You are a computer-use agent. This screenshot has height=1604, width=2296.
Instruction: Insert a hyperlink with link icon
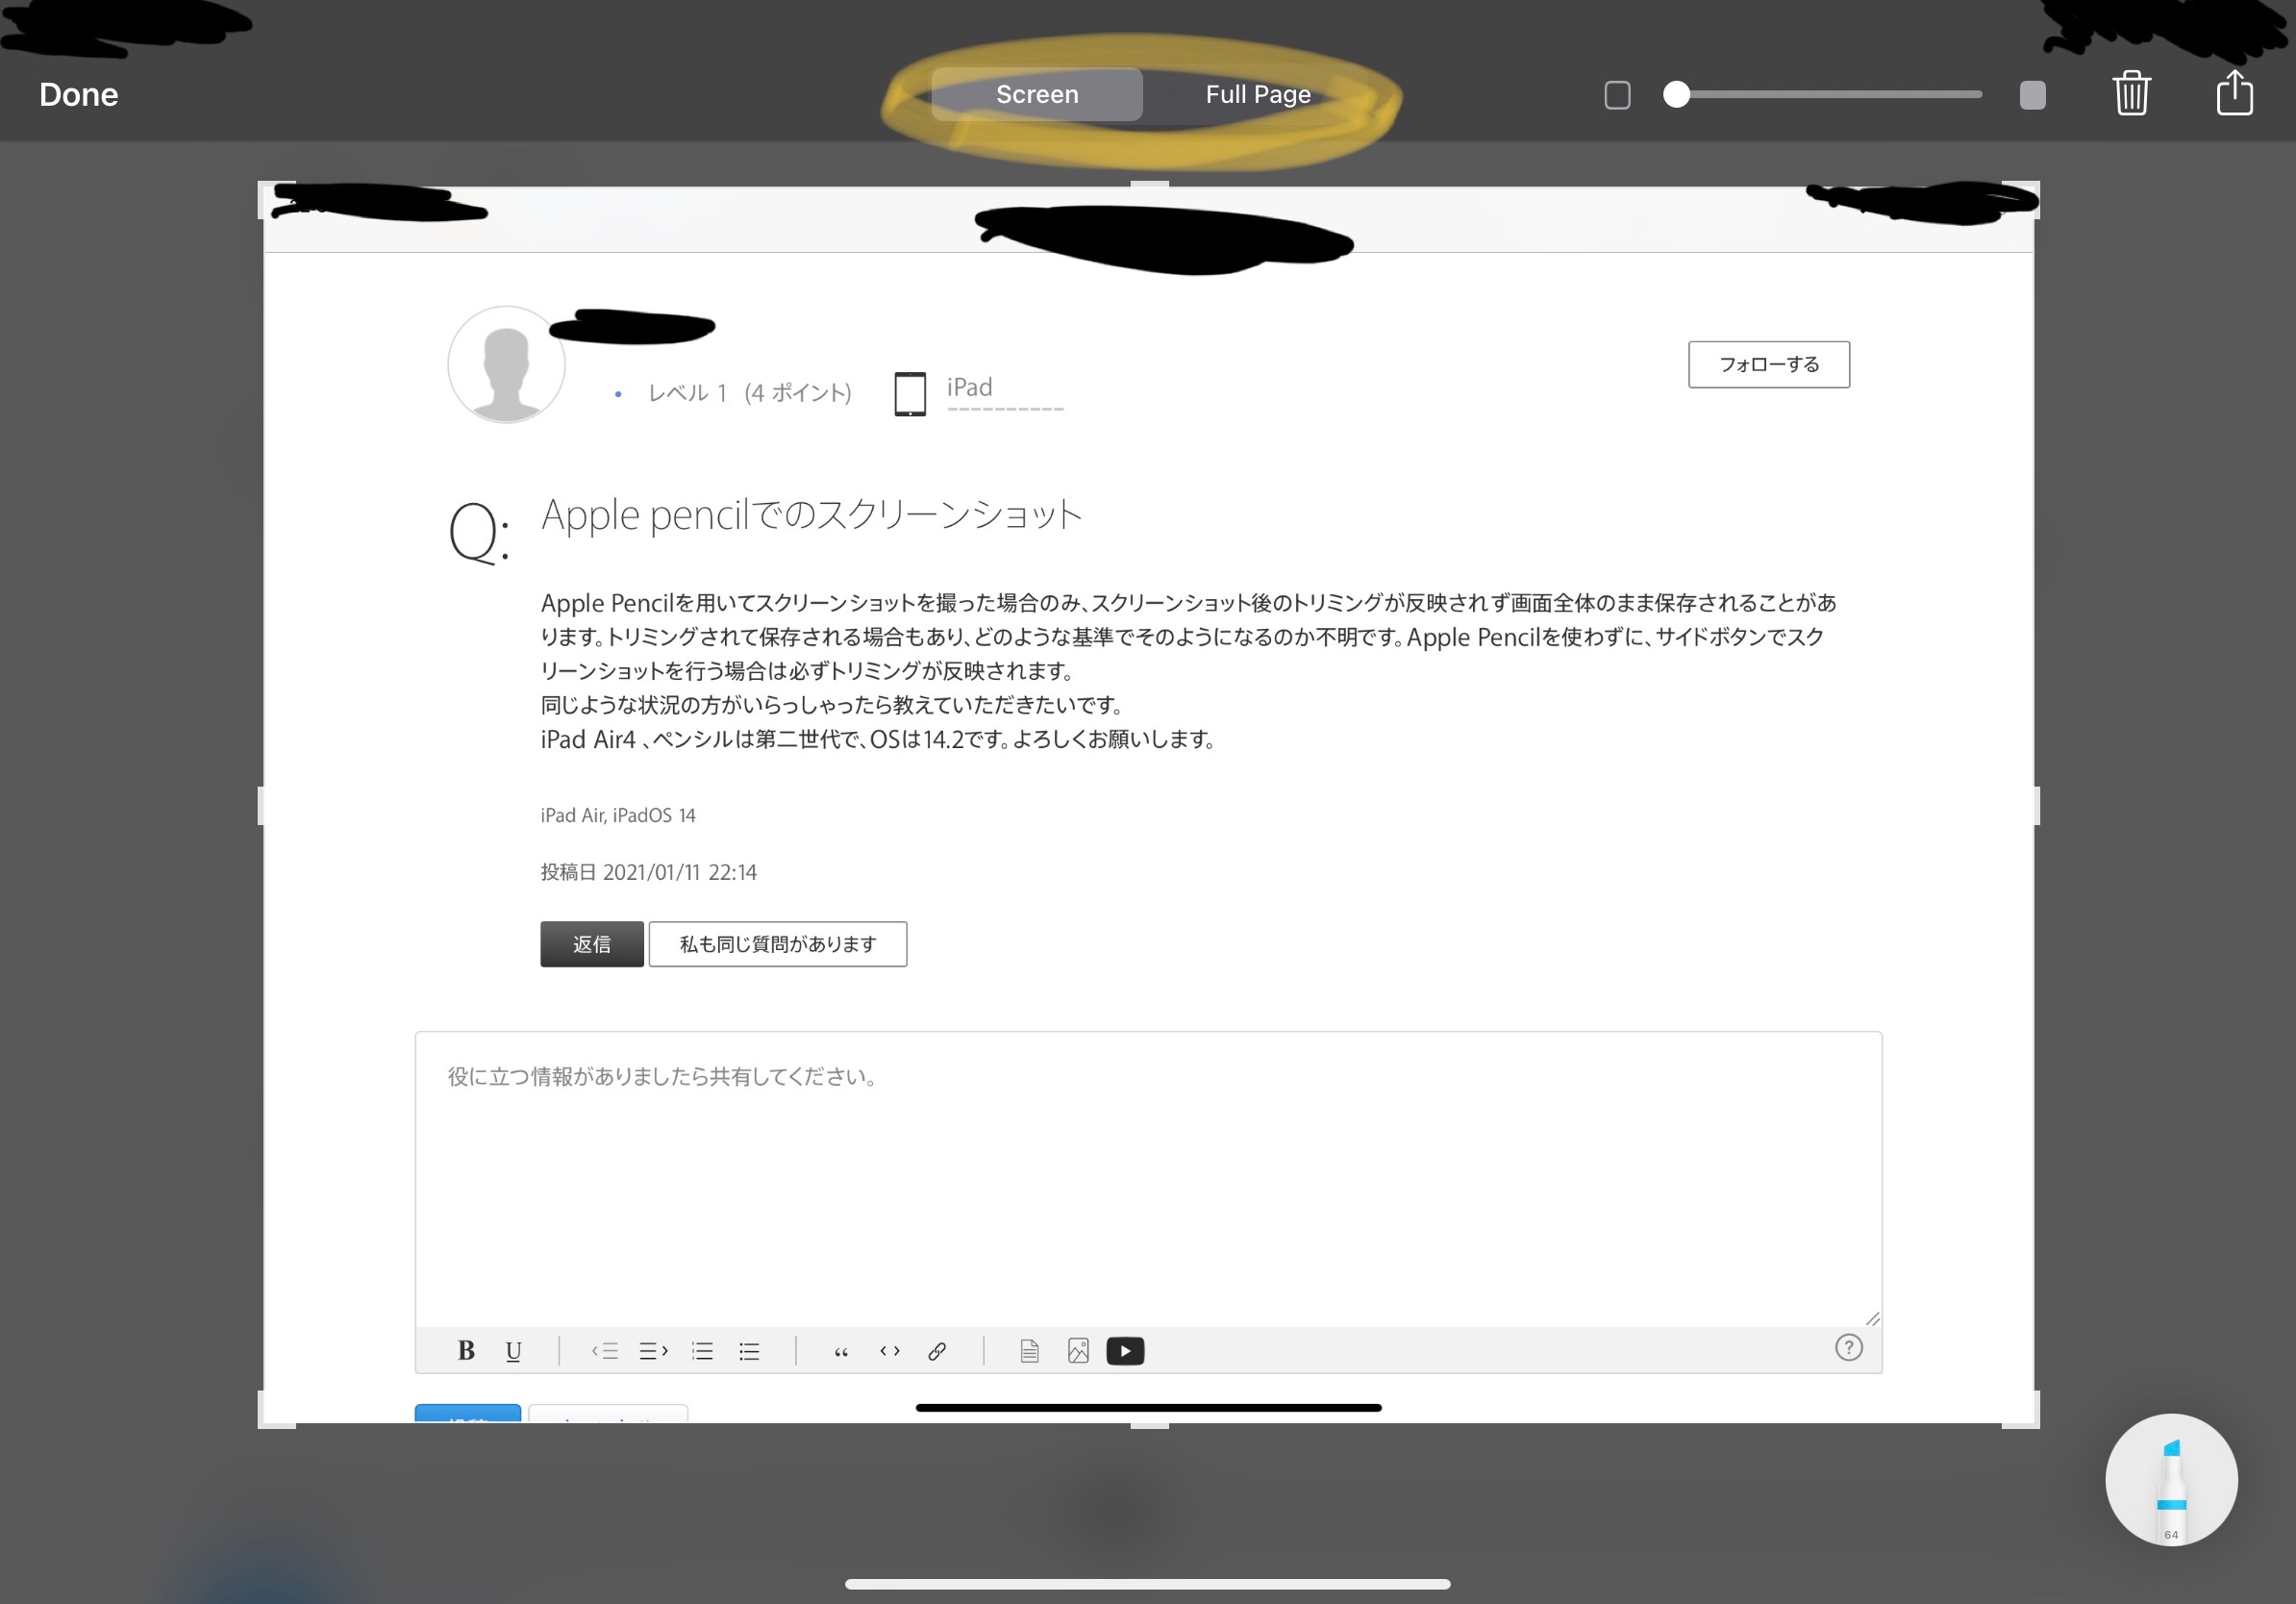(937, 1351)
